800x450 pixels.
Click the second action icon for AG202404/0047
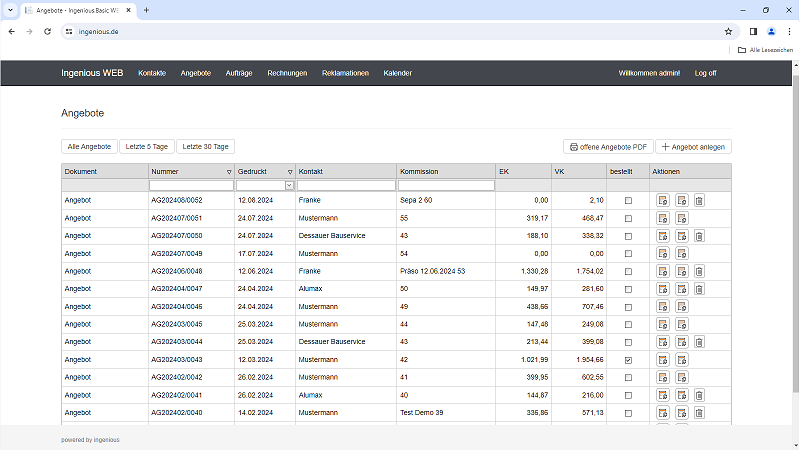coord(682,289)
